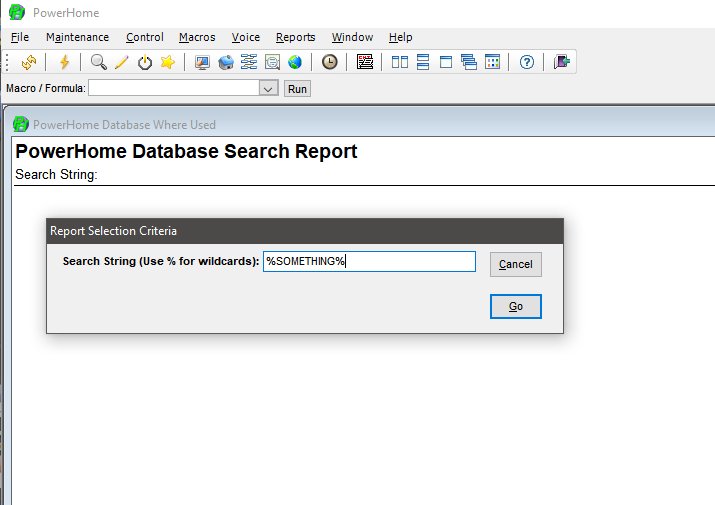The width and height of the screenshot is (715, 505).
Task: Click the 'Search String:' report label
Action: pyautogui.click(x=56, y=175)
